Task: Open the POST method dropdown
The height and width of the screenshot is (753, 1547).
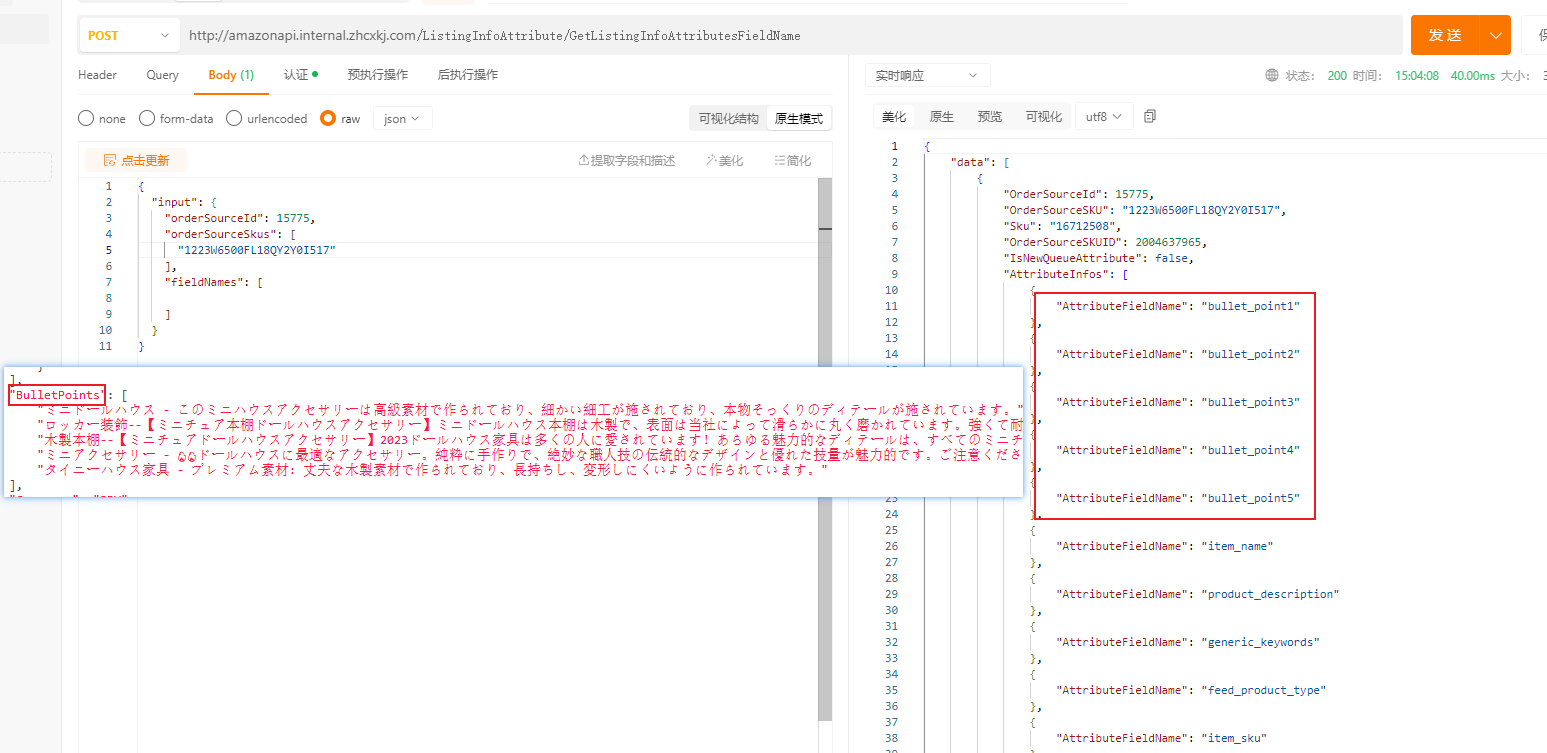Action: pyautogui.click(x=129, y=35)
